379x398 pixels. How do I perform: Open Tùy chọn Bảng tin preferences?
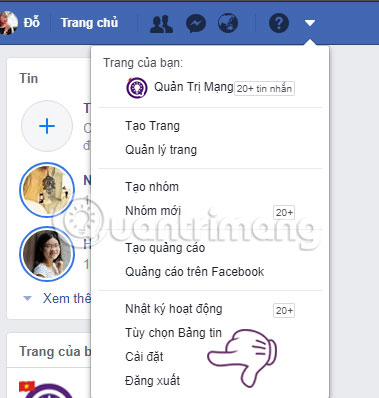[x=173, y=333]
